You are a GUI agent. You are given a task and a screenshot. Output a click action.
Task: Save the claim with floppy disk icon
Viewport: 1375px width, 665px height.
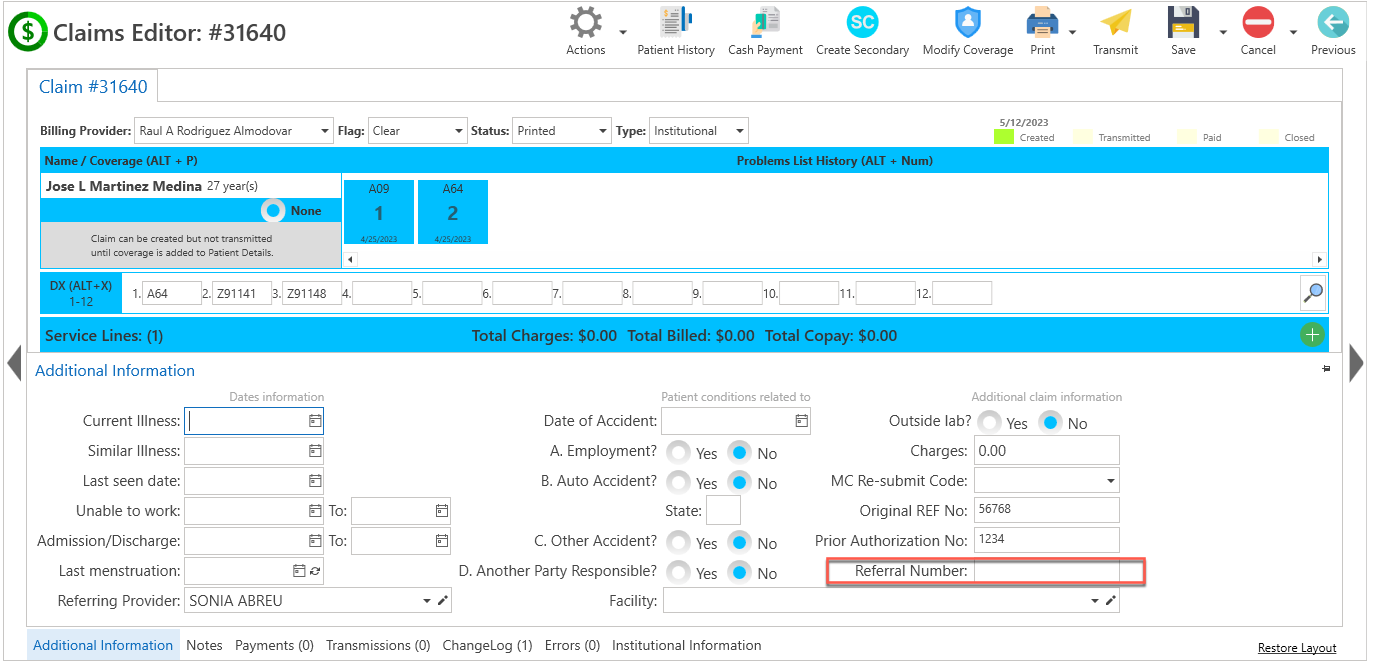click(x=1183, y=23)
